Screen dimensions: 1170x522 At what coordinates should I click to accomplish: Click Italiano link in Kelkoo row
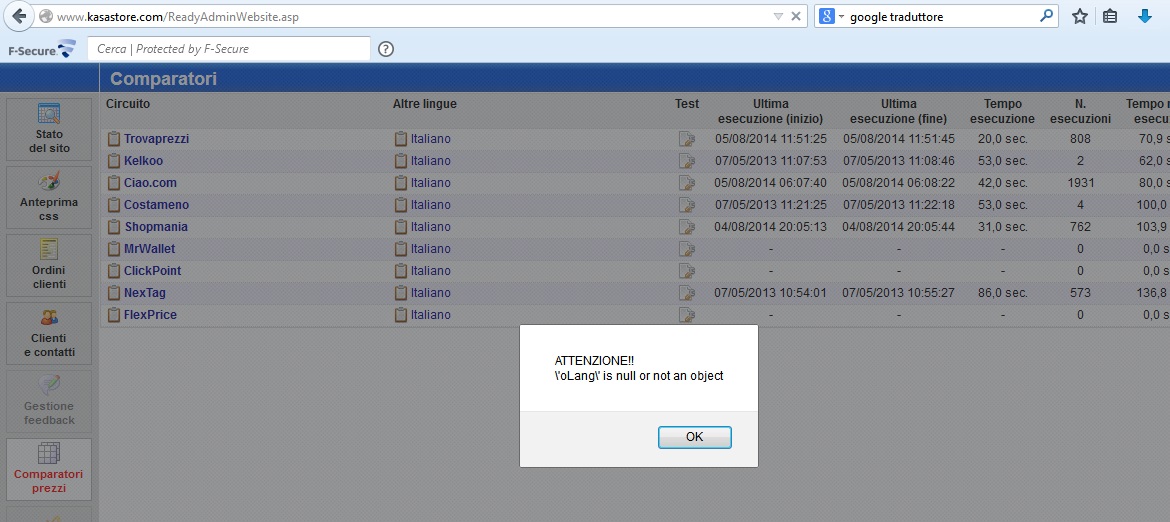coord(431,160)
